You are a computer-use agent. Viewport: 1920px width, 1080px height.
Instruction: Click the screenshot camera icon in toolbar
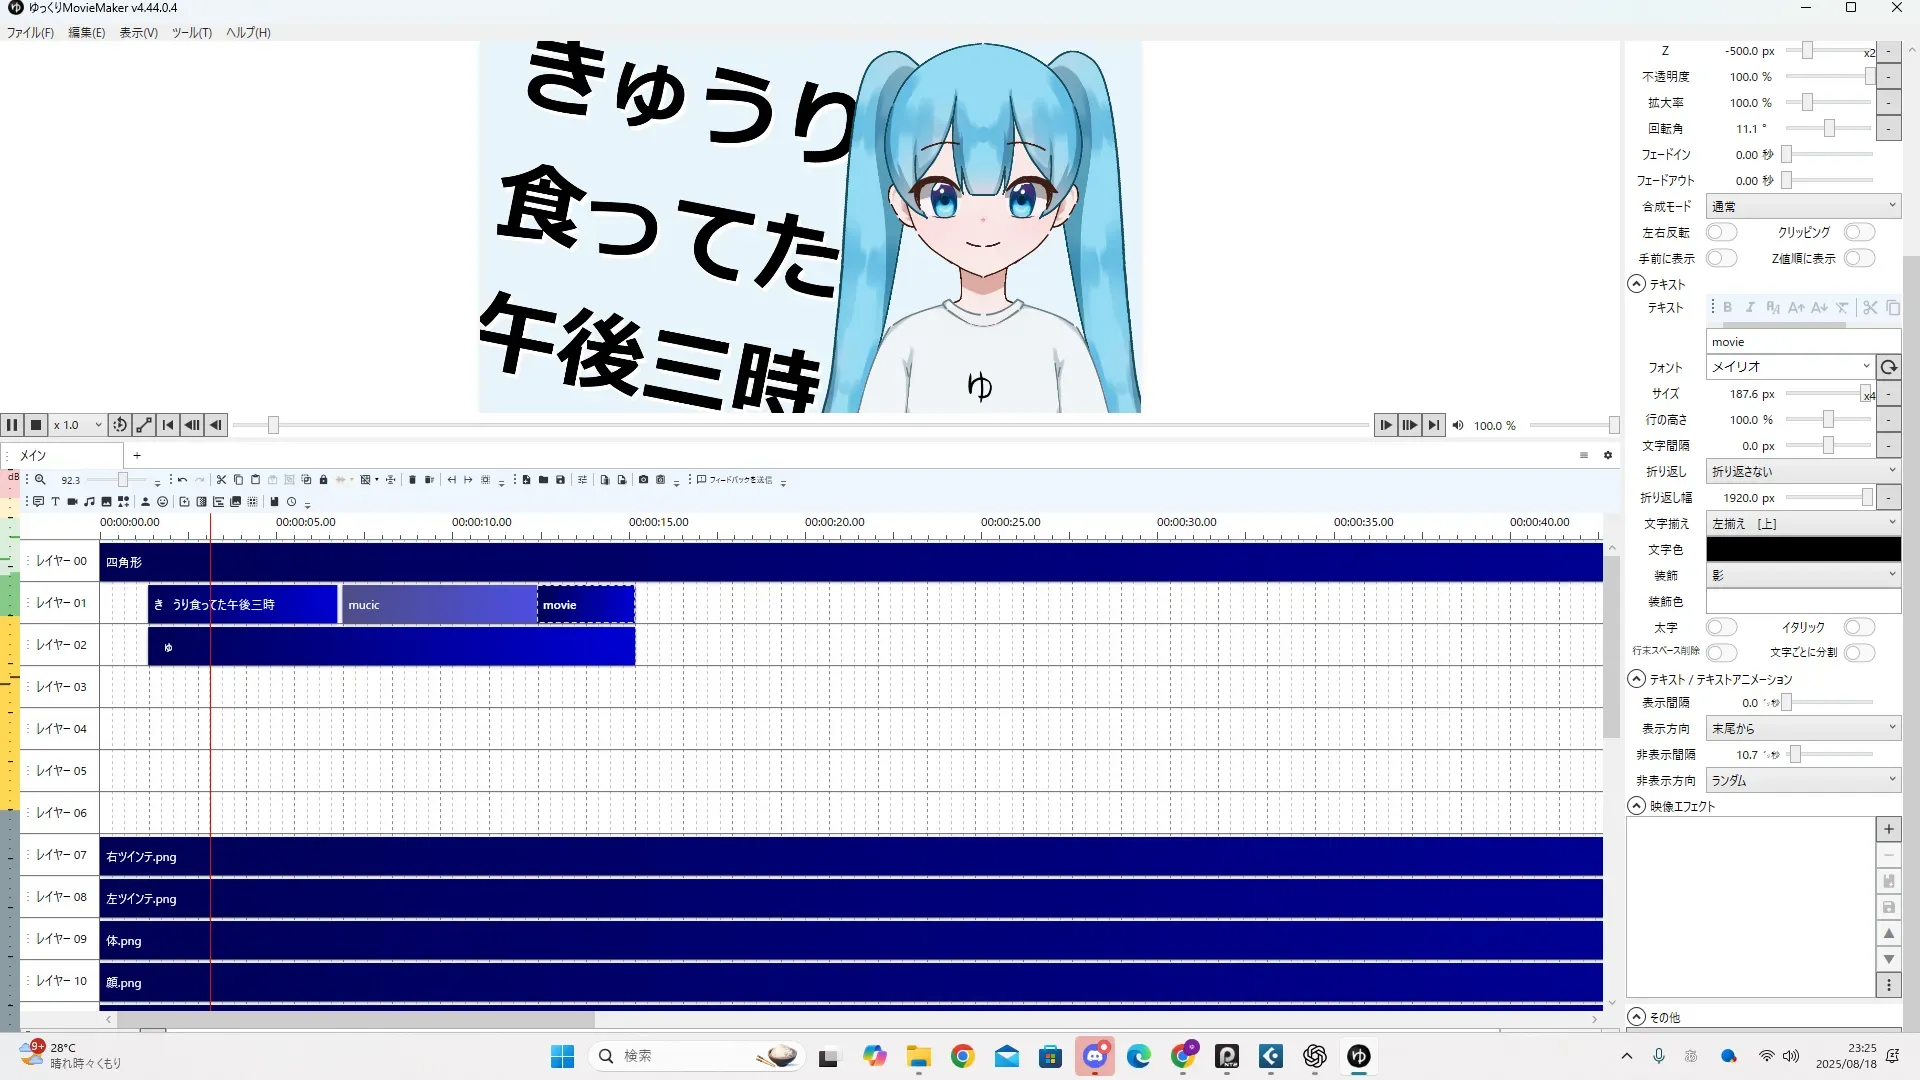pyautogui.click(x=643, y=480)
